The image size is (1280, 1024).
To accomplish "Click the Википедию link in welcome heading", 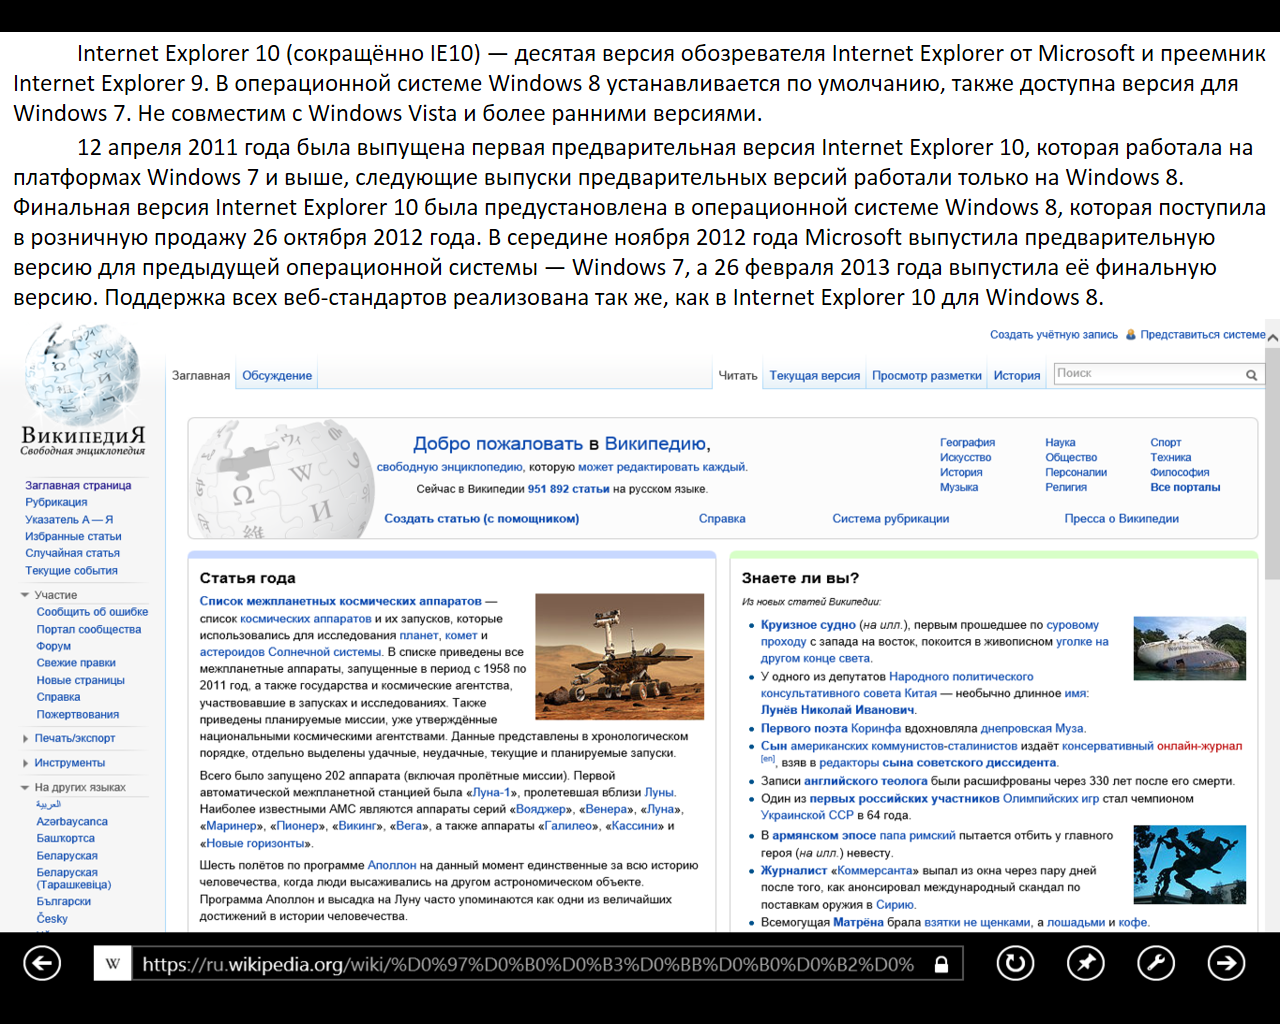I will [656, 444].
